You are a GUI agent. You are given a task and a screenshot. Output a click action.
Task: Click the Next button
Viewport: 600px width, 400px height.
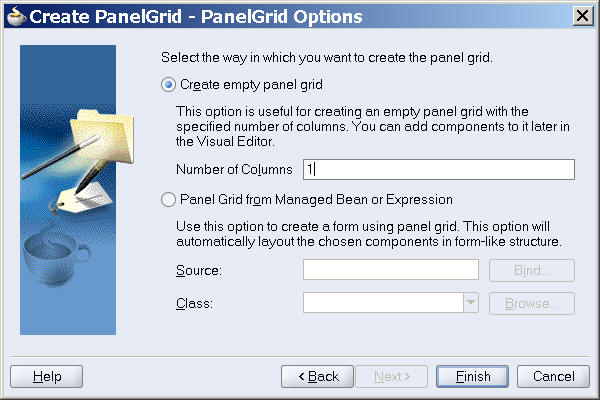click(392, 376)
